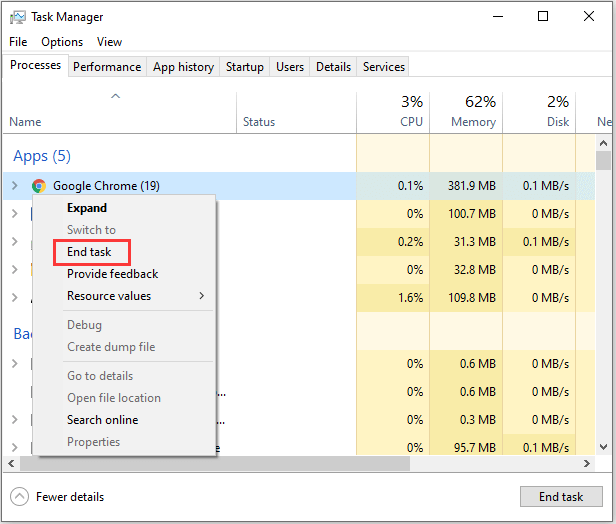The height and width of the screenshot is (524, 616).
Task: Close the Task Manager window
Action: (588, 16)
